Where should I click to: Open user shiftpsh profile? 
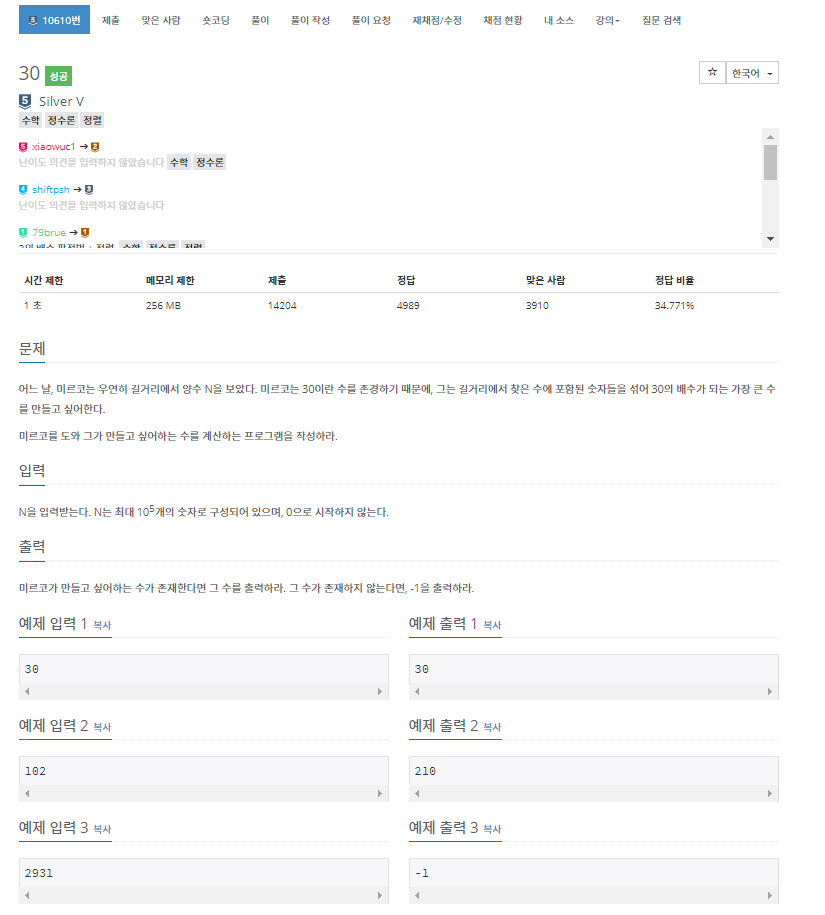pos(51,190)
